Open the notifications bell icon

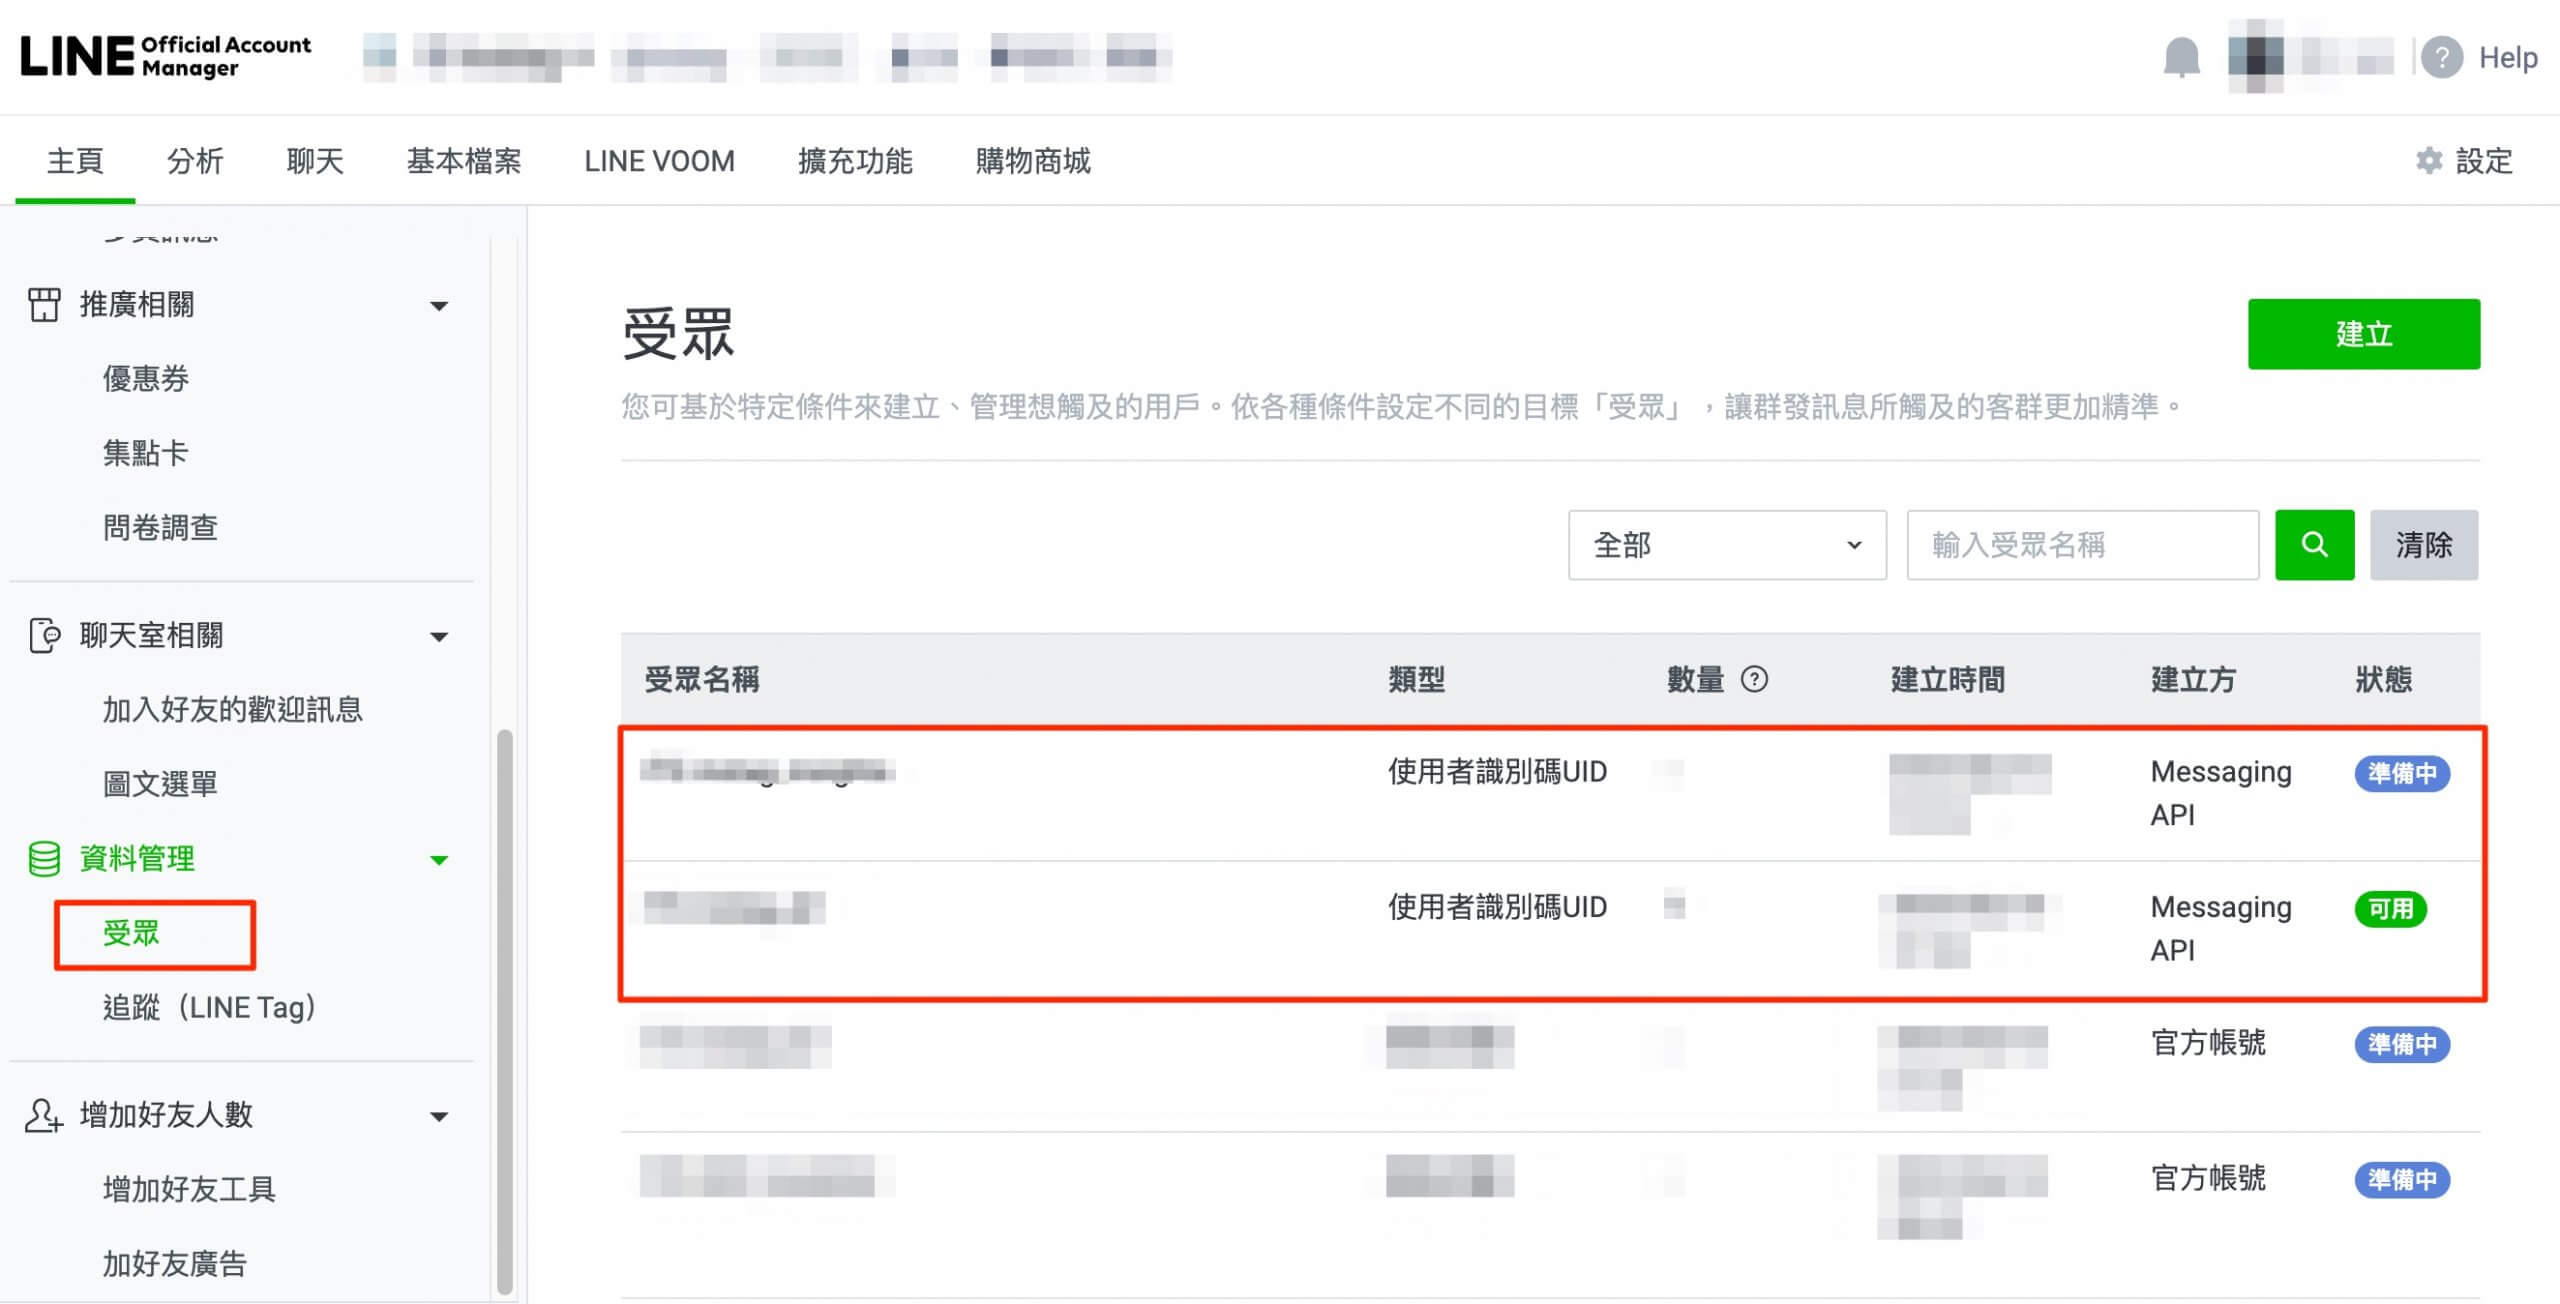coord(2181,57)
